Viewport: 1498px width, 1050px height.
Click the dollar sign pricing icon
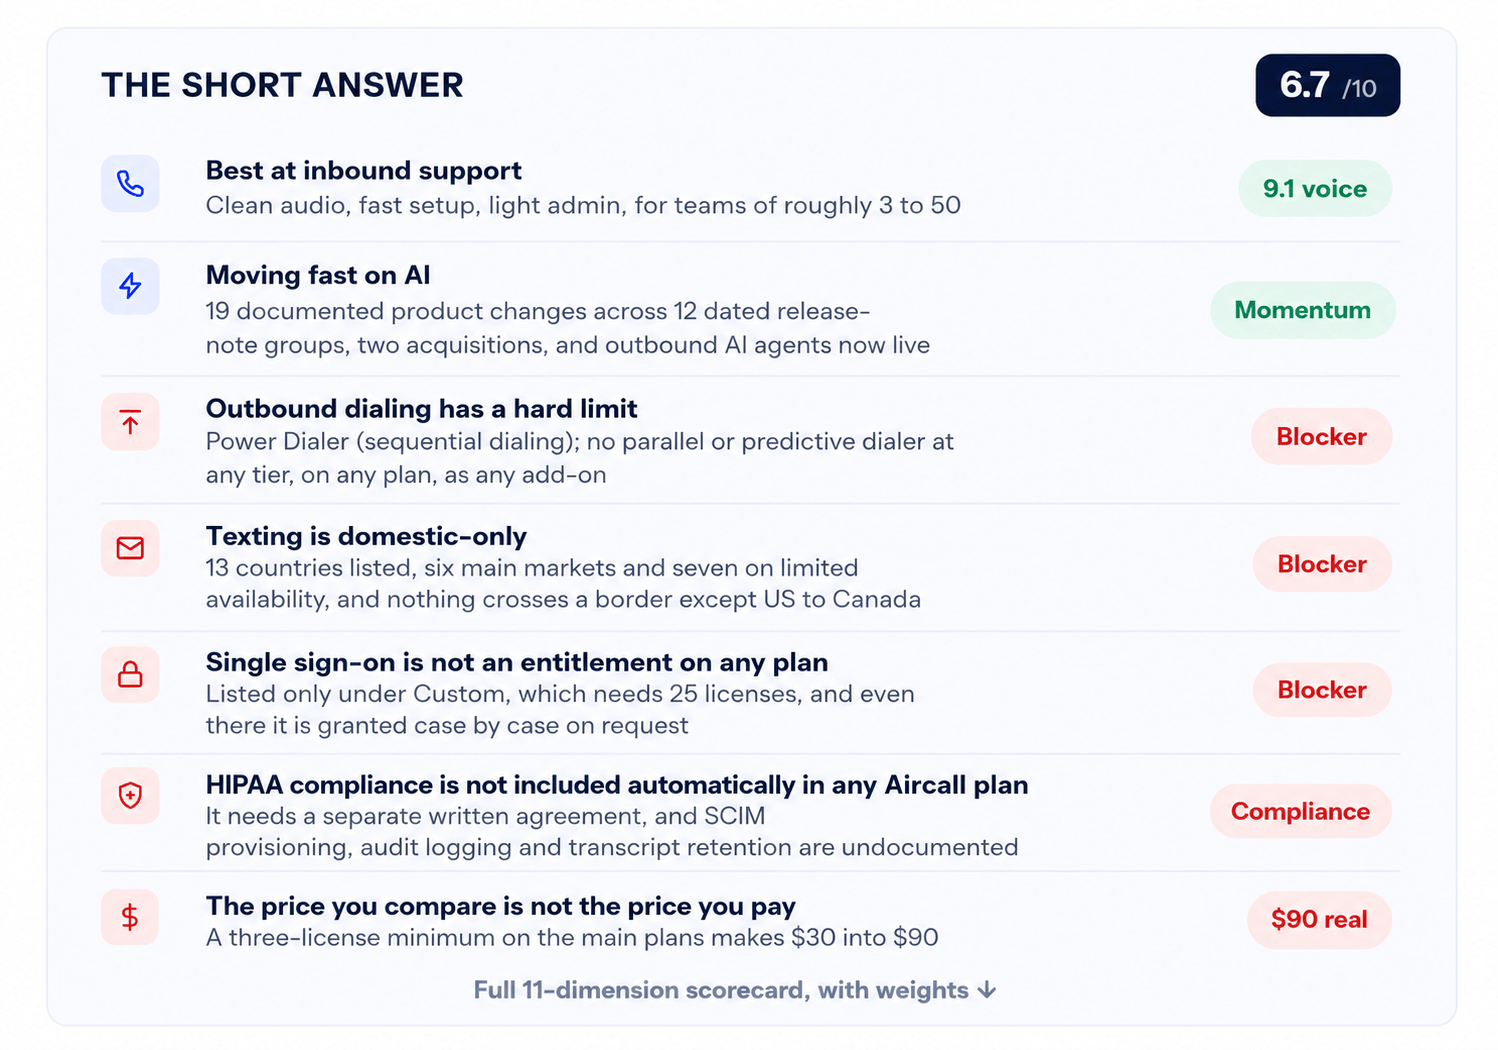click(130, 917)
